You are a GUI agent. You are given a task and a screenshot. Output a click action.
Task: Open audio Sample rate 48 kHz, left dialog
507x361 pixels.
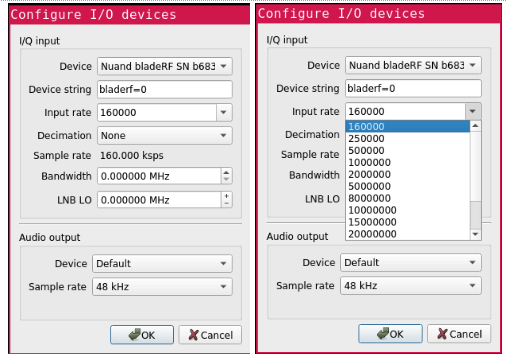pyautogui.click(x=162, y=286)
